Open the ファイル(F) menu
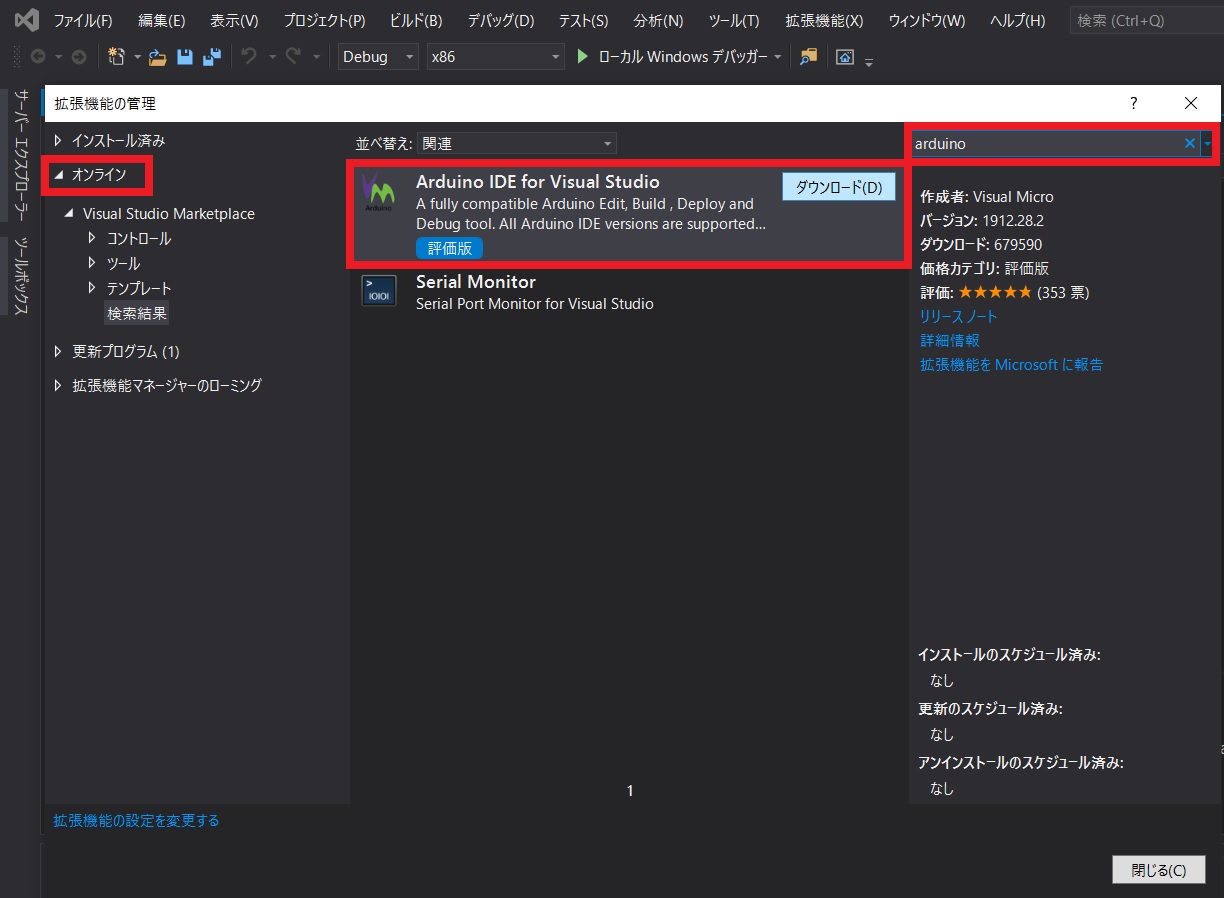 coord(82,20)
